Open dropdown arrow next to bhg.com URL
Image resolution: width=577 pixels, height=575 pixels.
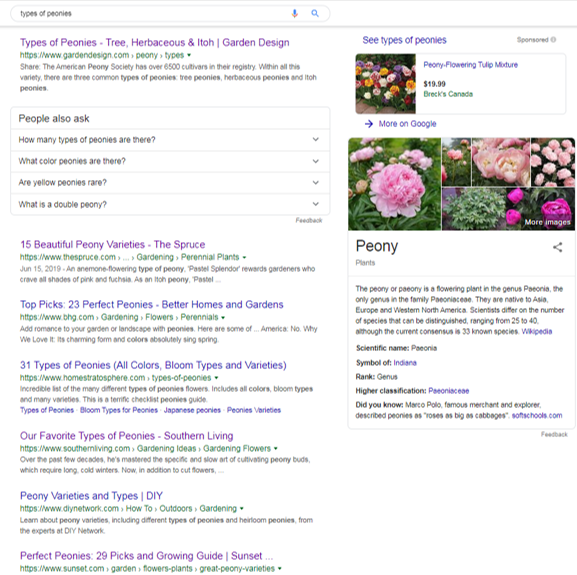223,317
